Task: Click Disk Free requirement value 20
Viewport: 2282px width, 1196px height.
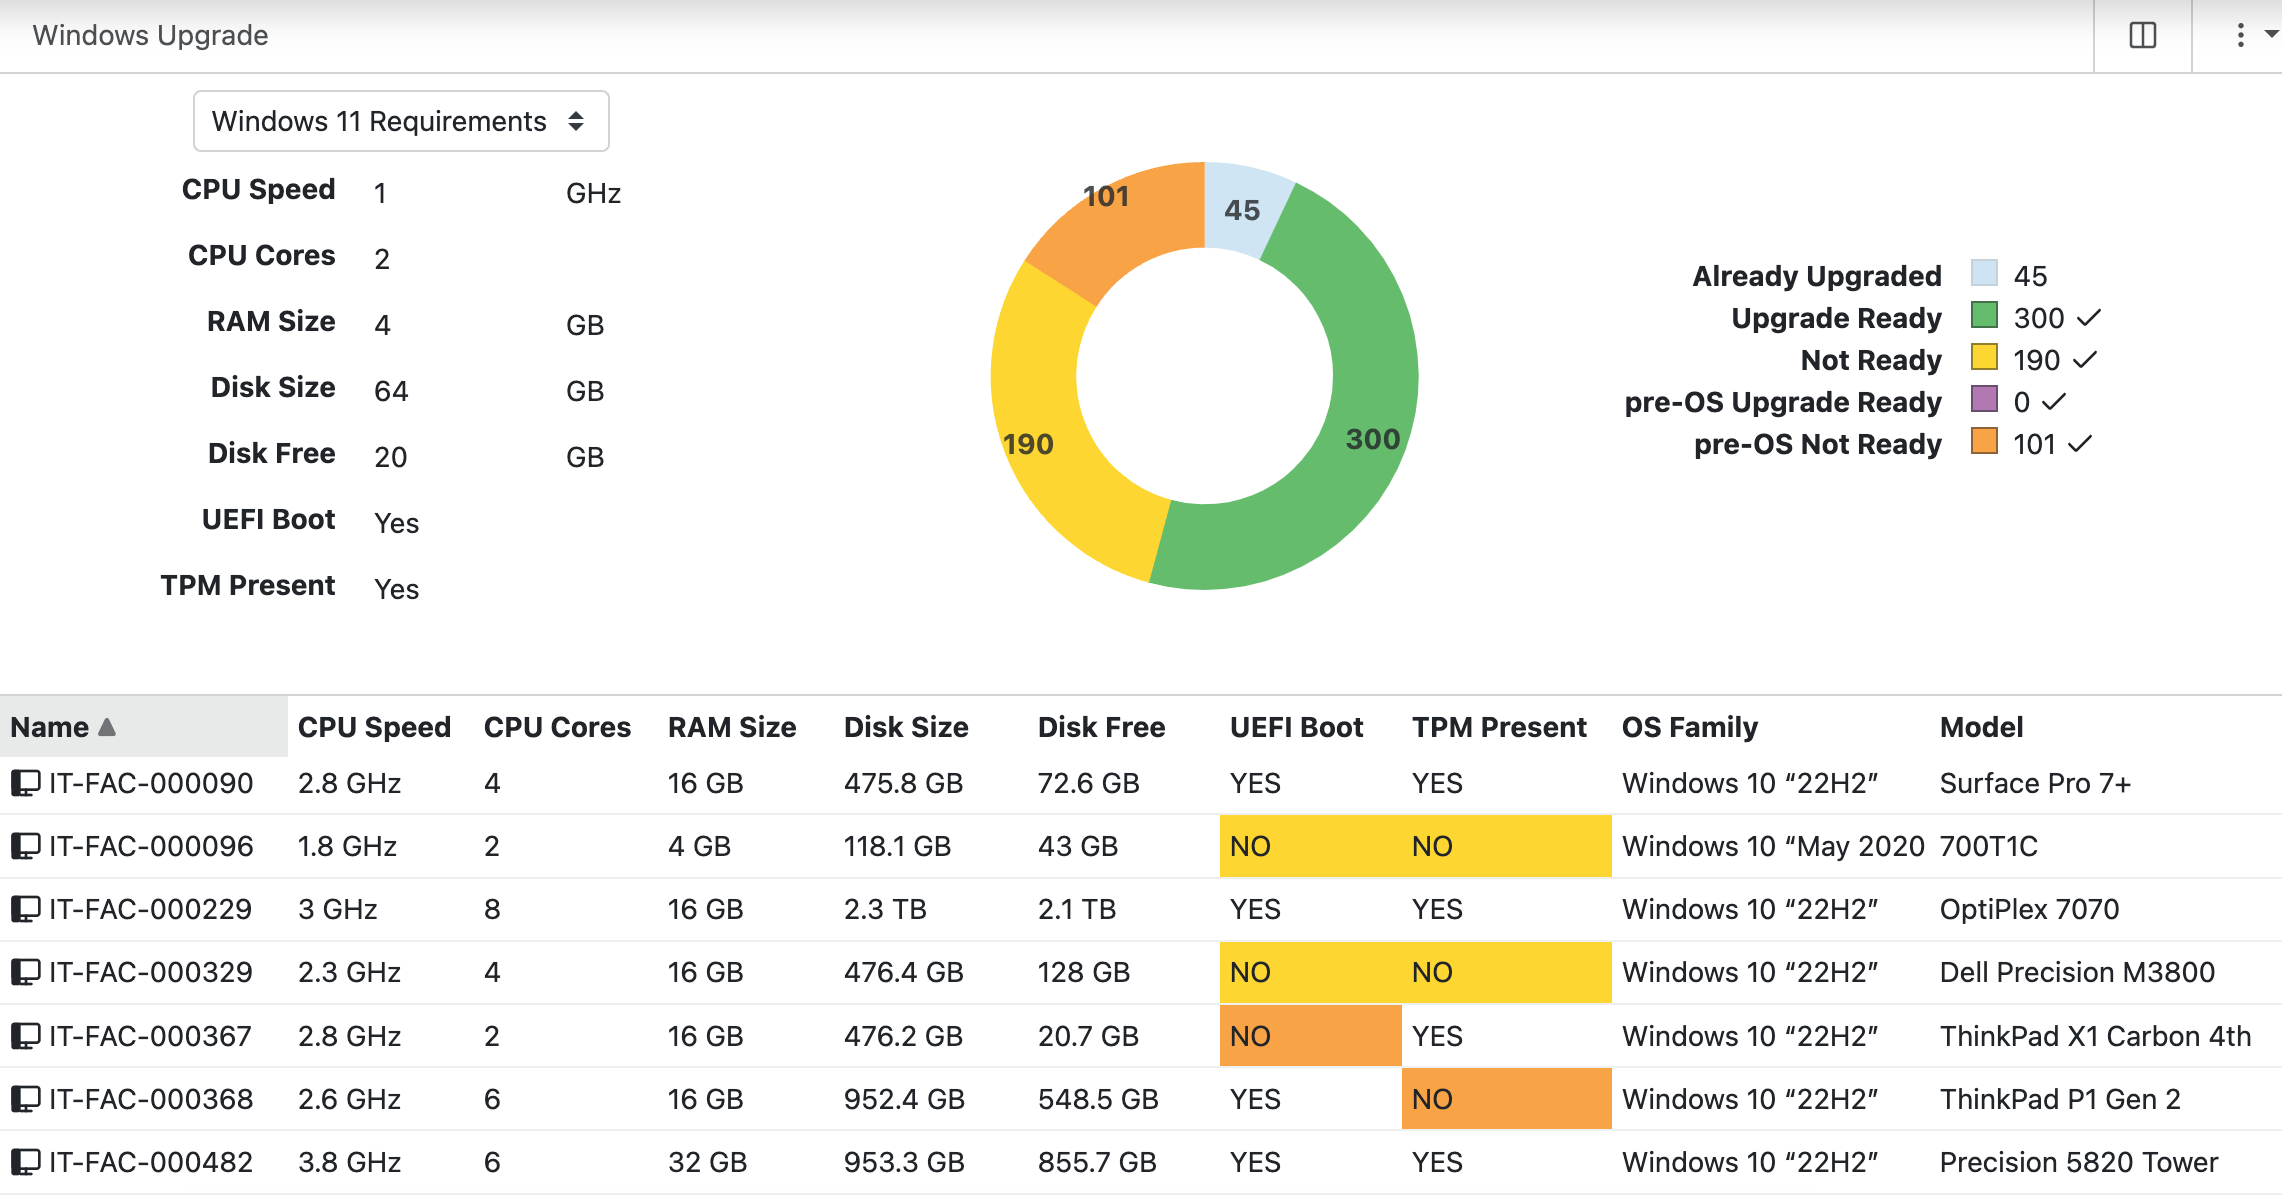Action: (391, 457)
